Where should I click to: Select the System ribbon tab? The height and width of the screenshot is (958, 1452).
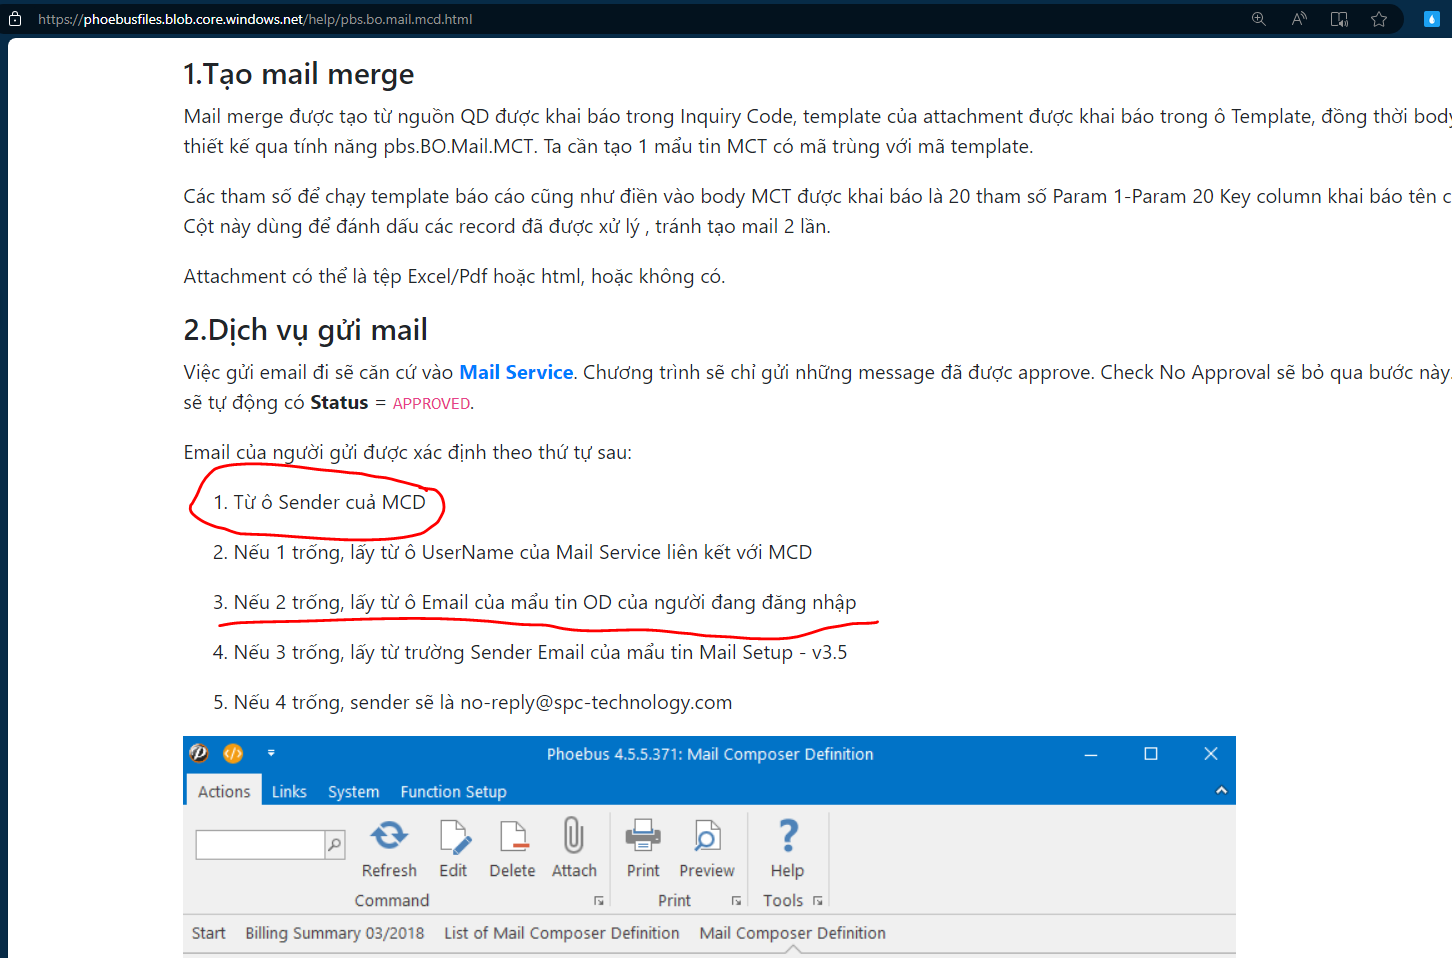[353, 791]
